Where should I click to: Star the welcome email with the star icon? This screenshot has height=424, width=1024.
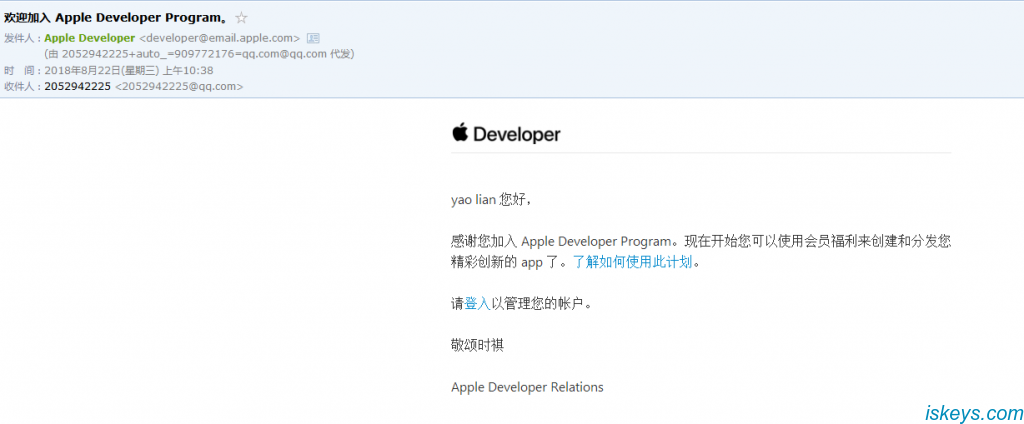pos(241,18)
